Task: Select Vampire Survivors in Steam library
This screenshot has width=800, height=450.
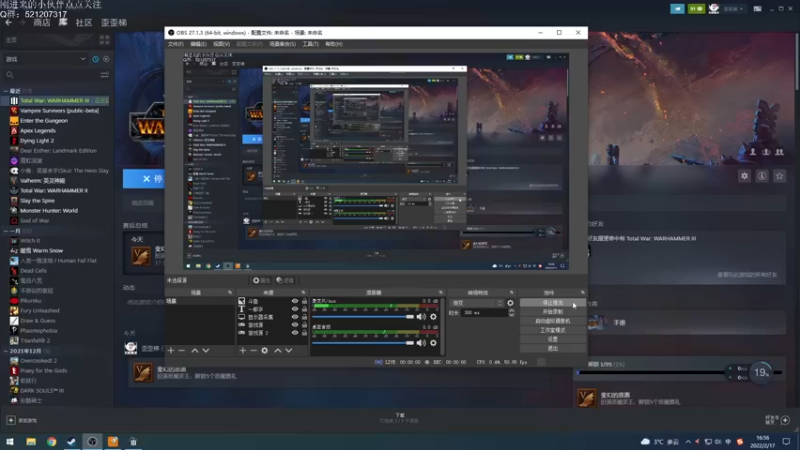Action: [x=59, y=111]
